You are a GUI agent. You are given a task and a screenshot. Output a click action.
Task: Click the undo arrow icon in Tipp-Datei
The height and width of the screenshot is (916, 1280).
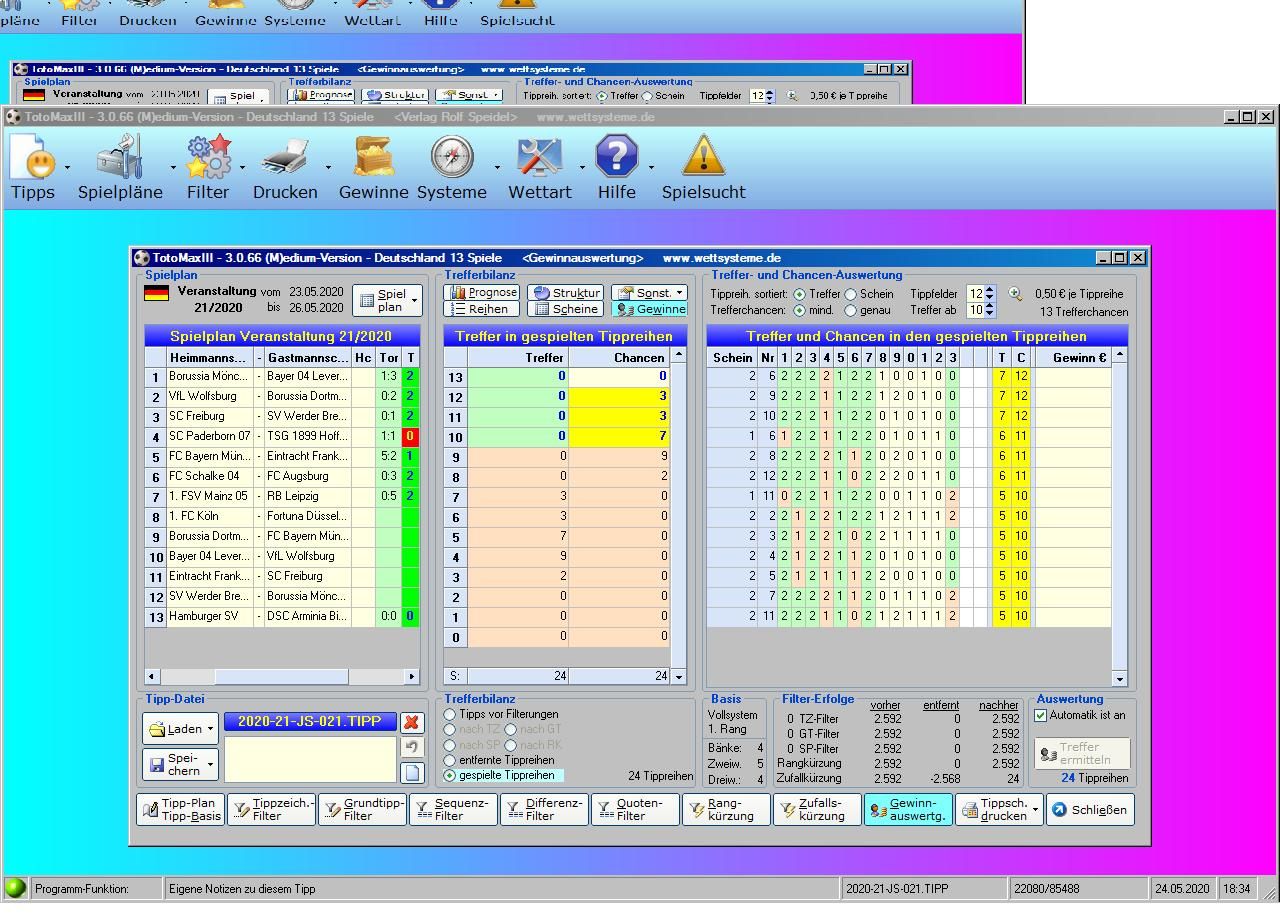(x=411, y=747)
